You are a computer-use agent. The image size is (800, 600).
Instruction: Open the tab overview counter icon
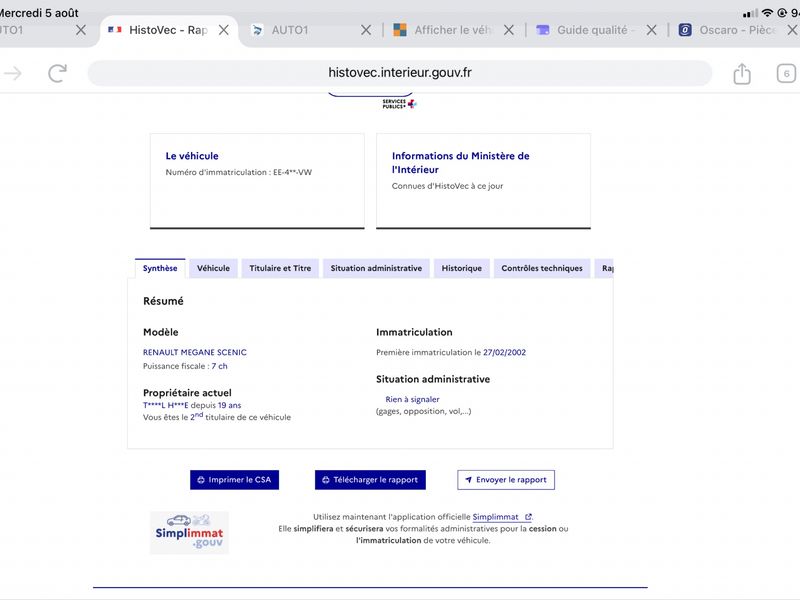[786, 73]
